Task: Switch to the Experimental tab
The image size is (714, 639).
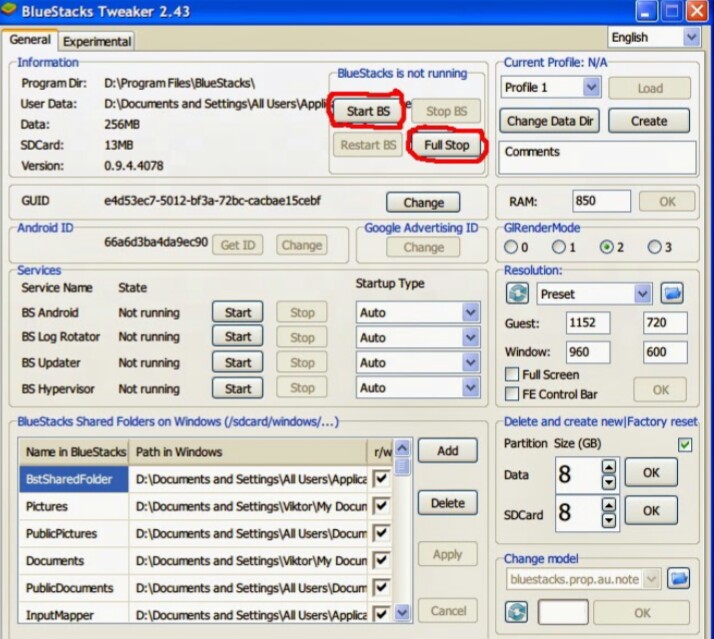Action: (96, 41)
